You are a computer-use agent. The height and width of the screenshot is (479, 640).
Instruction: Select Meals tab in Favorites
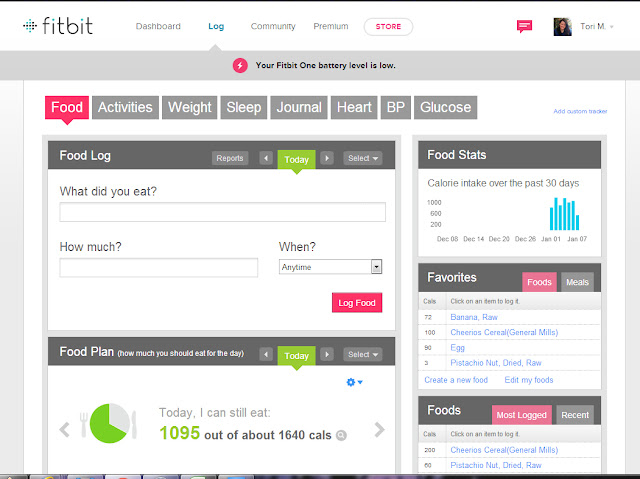[x=577, y=282]
